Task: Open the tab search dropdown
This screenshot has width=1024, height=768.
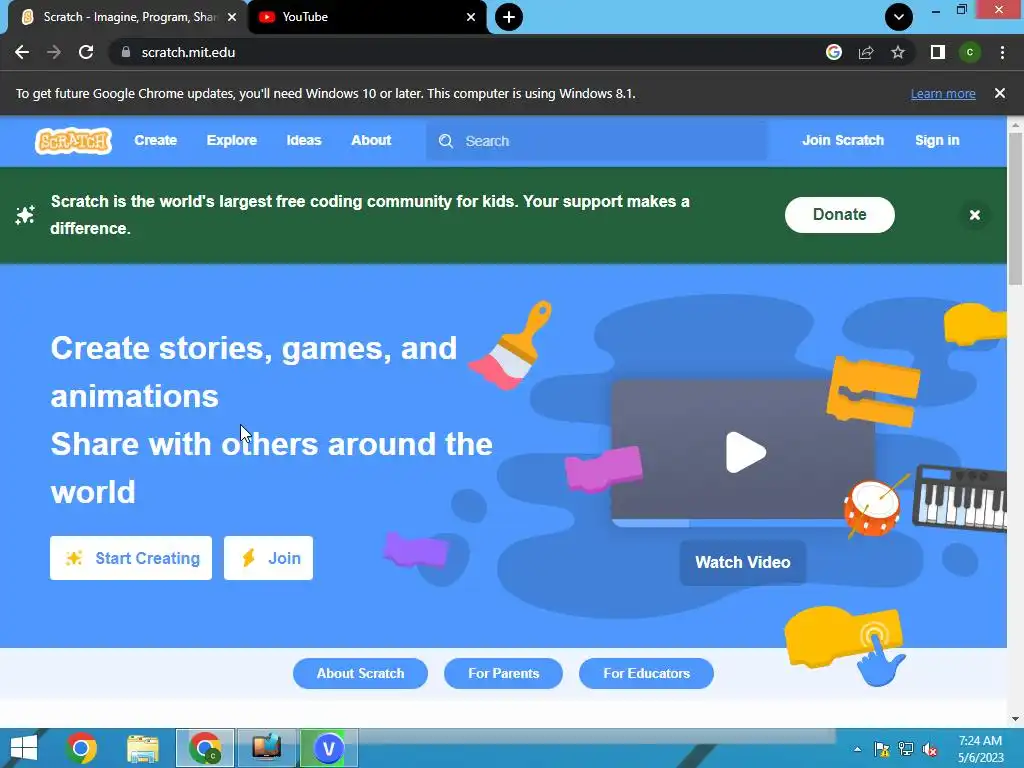Action: 899,17
